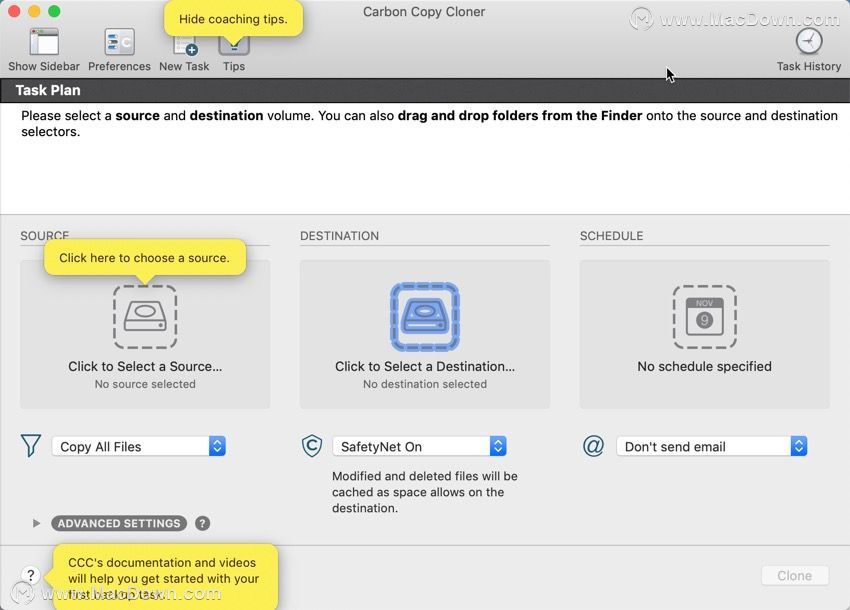Screen dimensions: 850x610
Task: Open Preferences from the toolbar
Action: pos(119,42)
